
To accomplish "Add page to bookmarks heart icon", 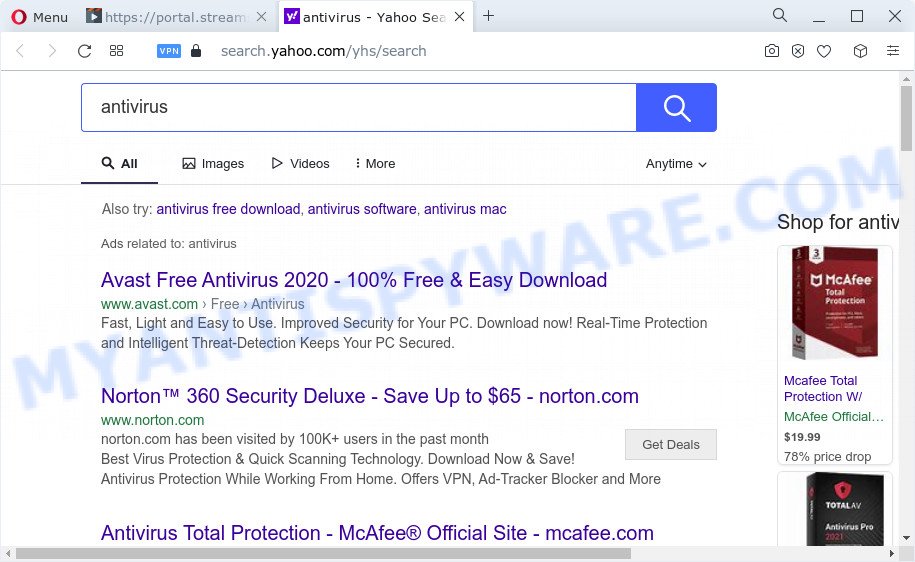I will coord(824,51).
